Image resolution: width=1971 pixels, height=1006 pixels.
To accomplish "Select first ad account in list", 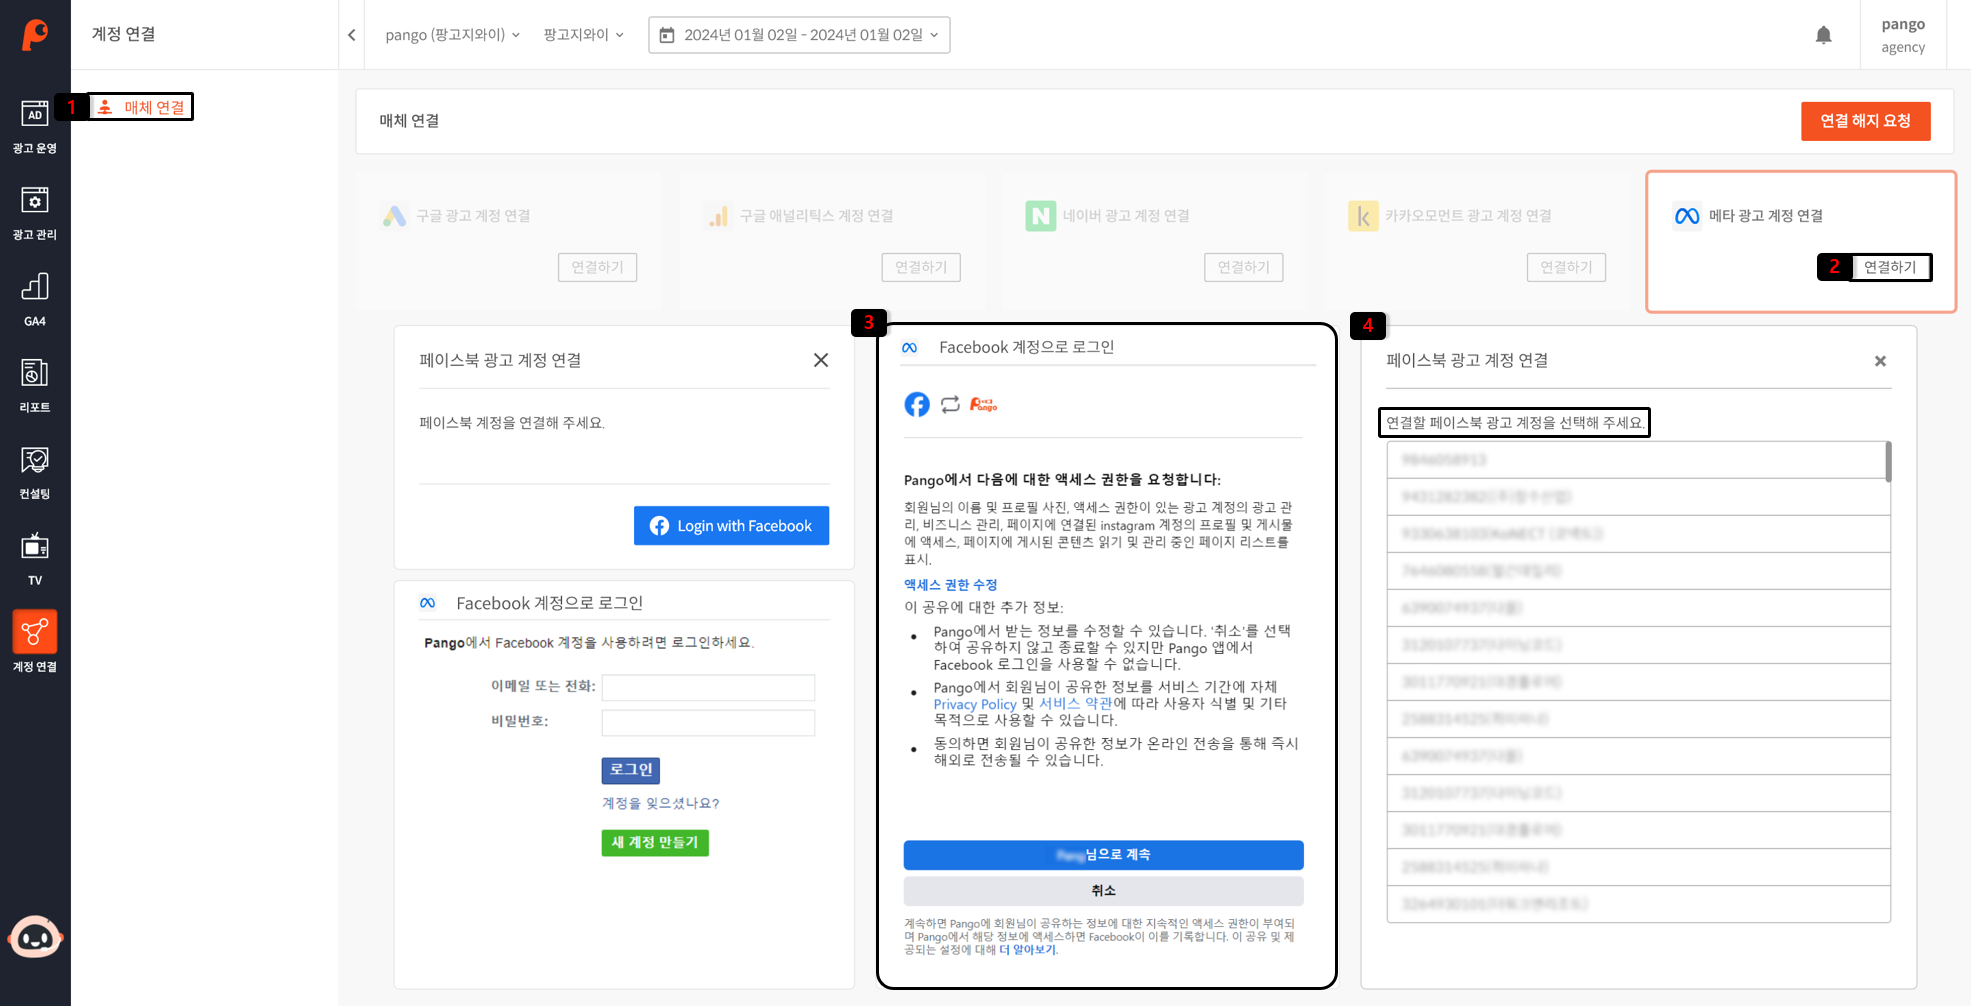I will [1636, 460].
